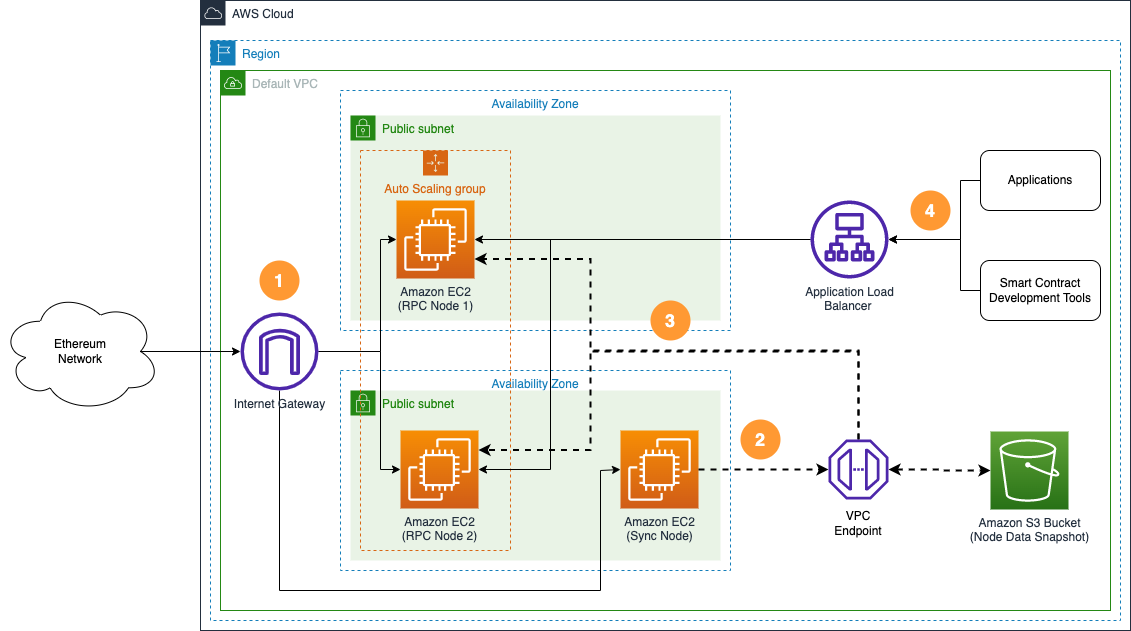The width and height of the screenshot is (1131, 631).
Task: Click the Smart Contract Development Tools box
Action: point(1040,291)
